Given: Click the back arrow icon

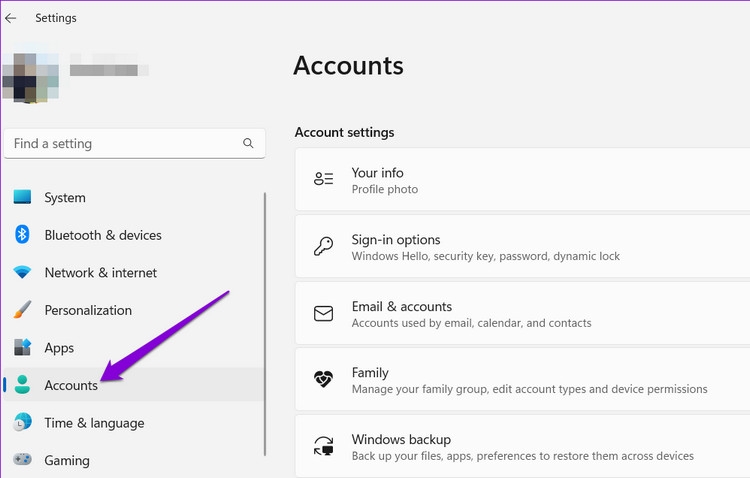Looking at the screenshot, I should (11, 18).
